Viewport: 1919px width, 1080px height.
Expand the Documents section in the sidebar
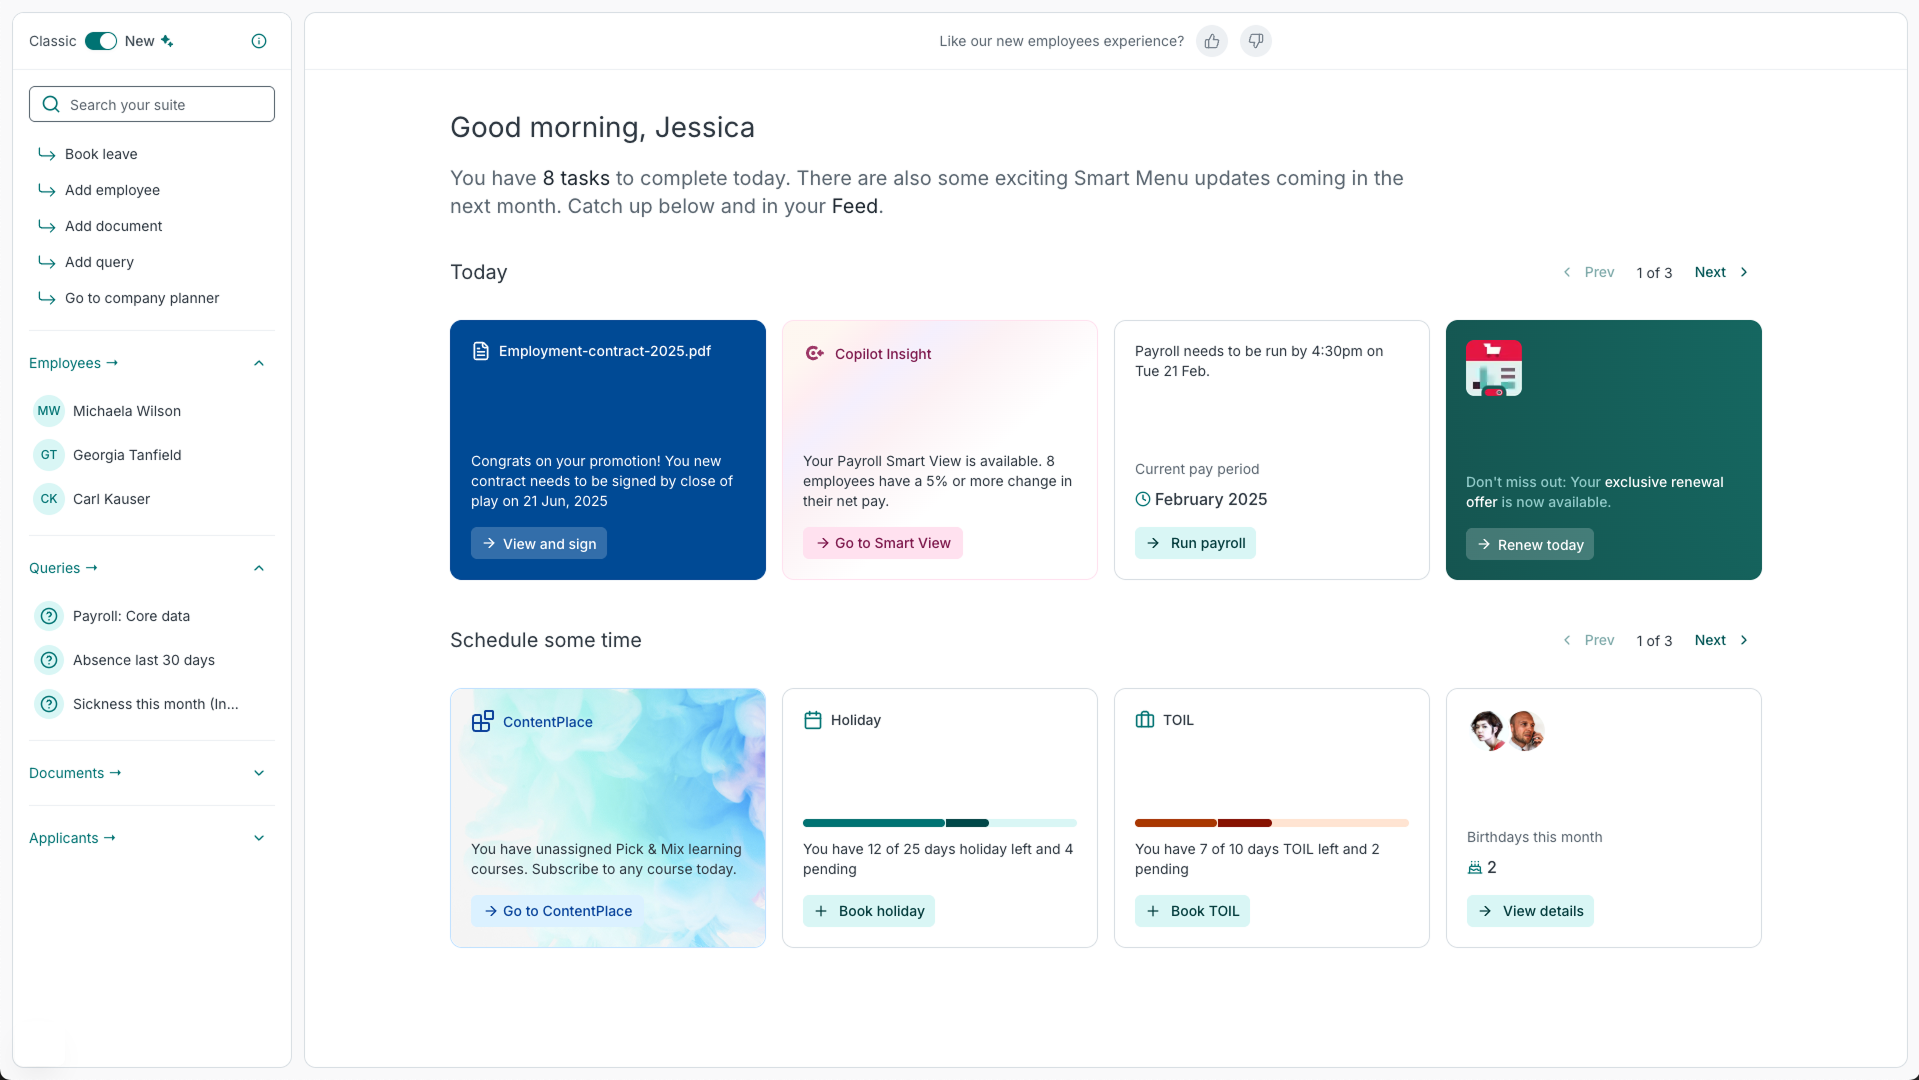click(259, 772)
